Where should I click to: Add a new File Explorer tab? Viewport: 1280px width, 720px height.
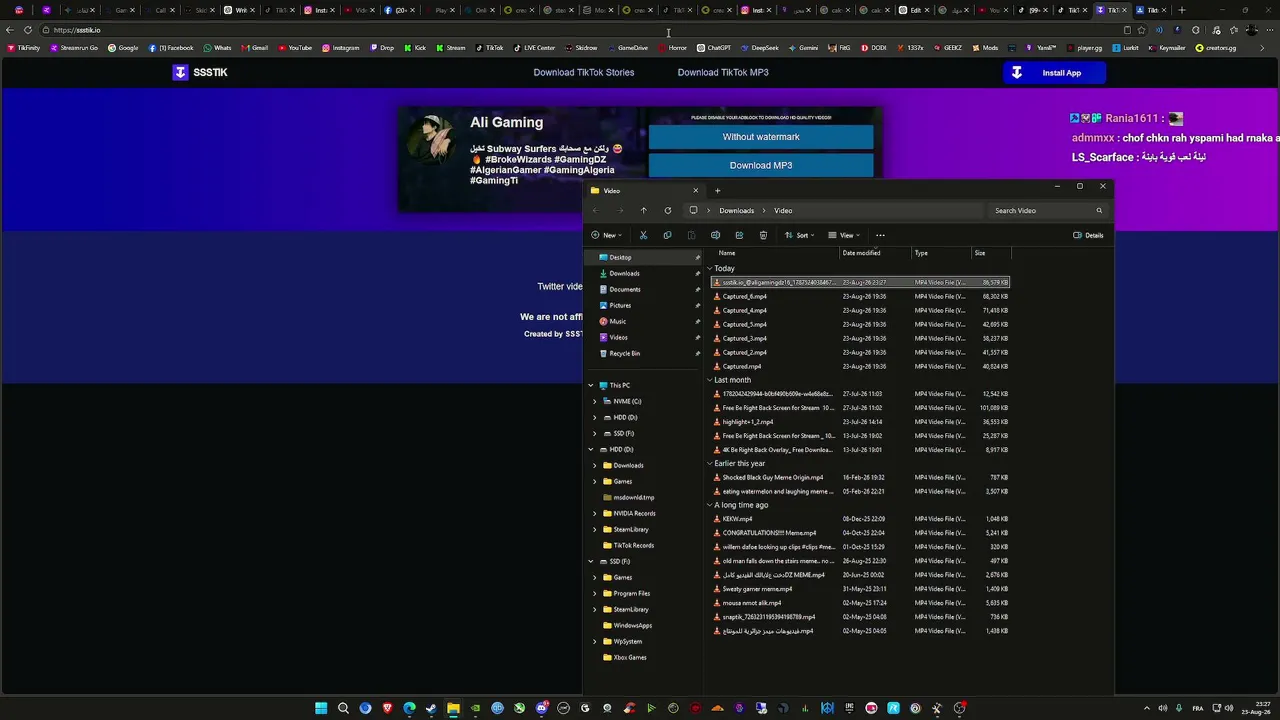717,191
